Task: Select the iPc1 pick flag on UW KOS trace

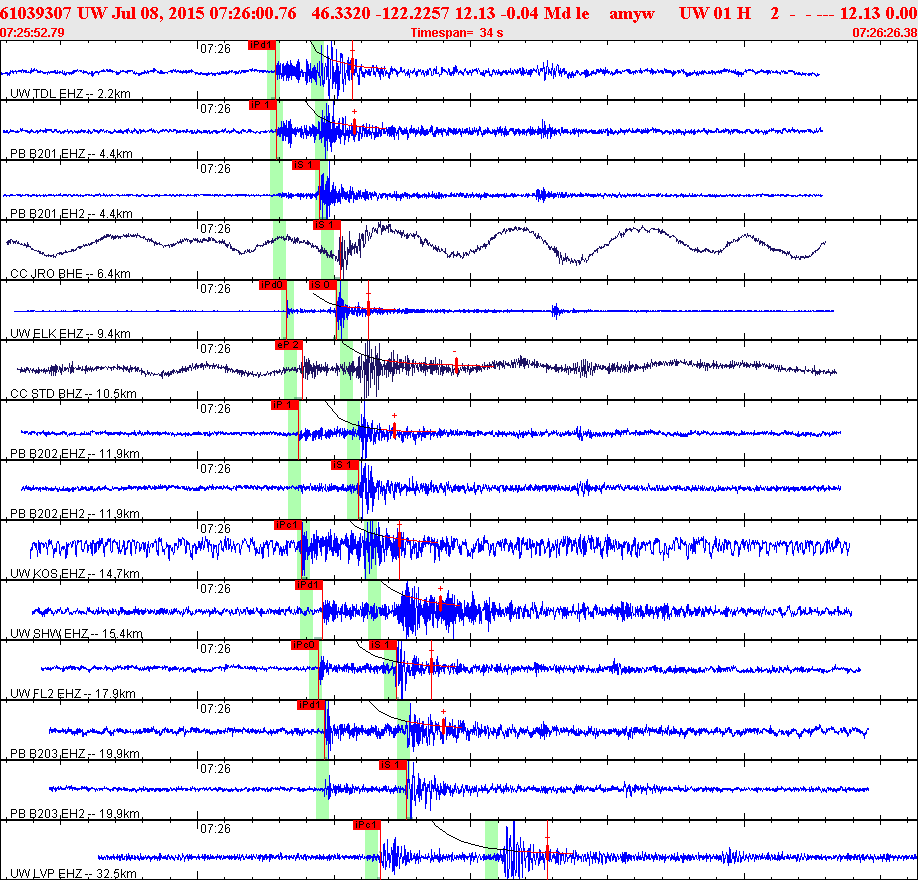Action: point(288,525)
